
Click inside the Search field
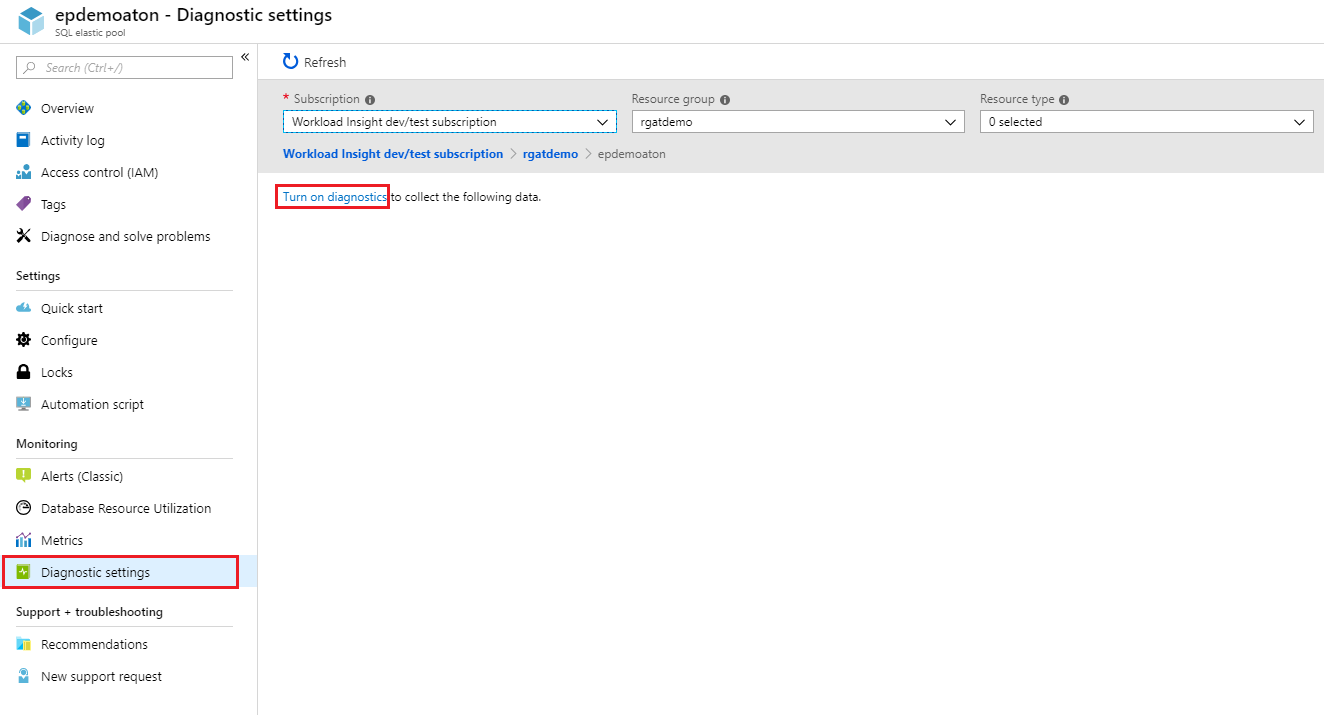coord(123,67)
